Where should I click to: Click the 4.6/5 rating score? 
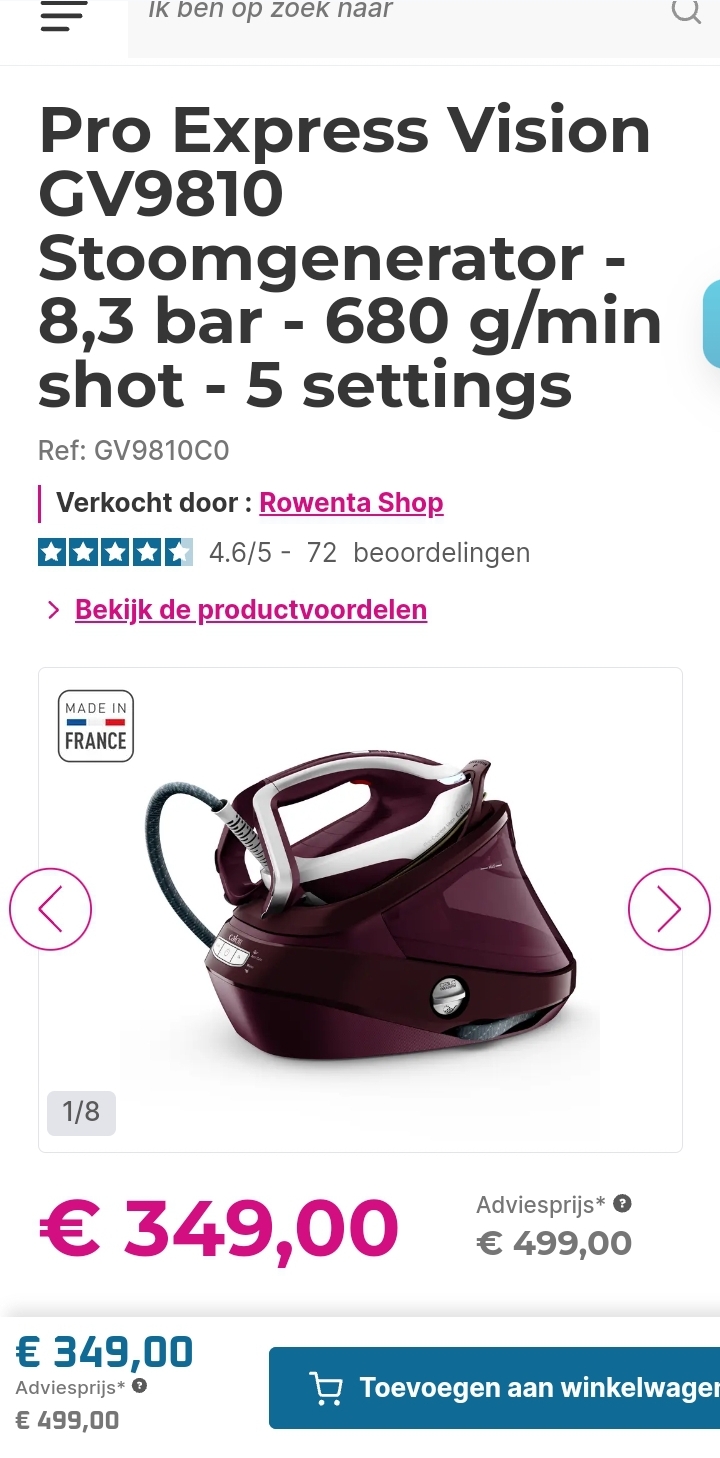240,552
